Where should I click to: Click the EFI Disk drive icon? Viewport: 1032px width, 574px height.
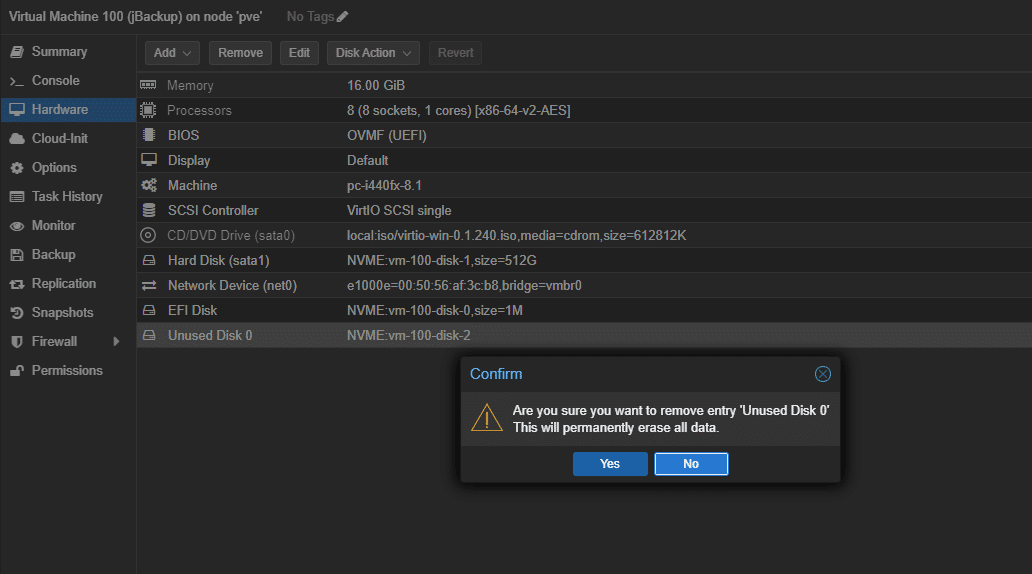point(149,310)
